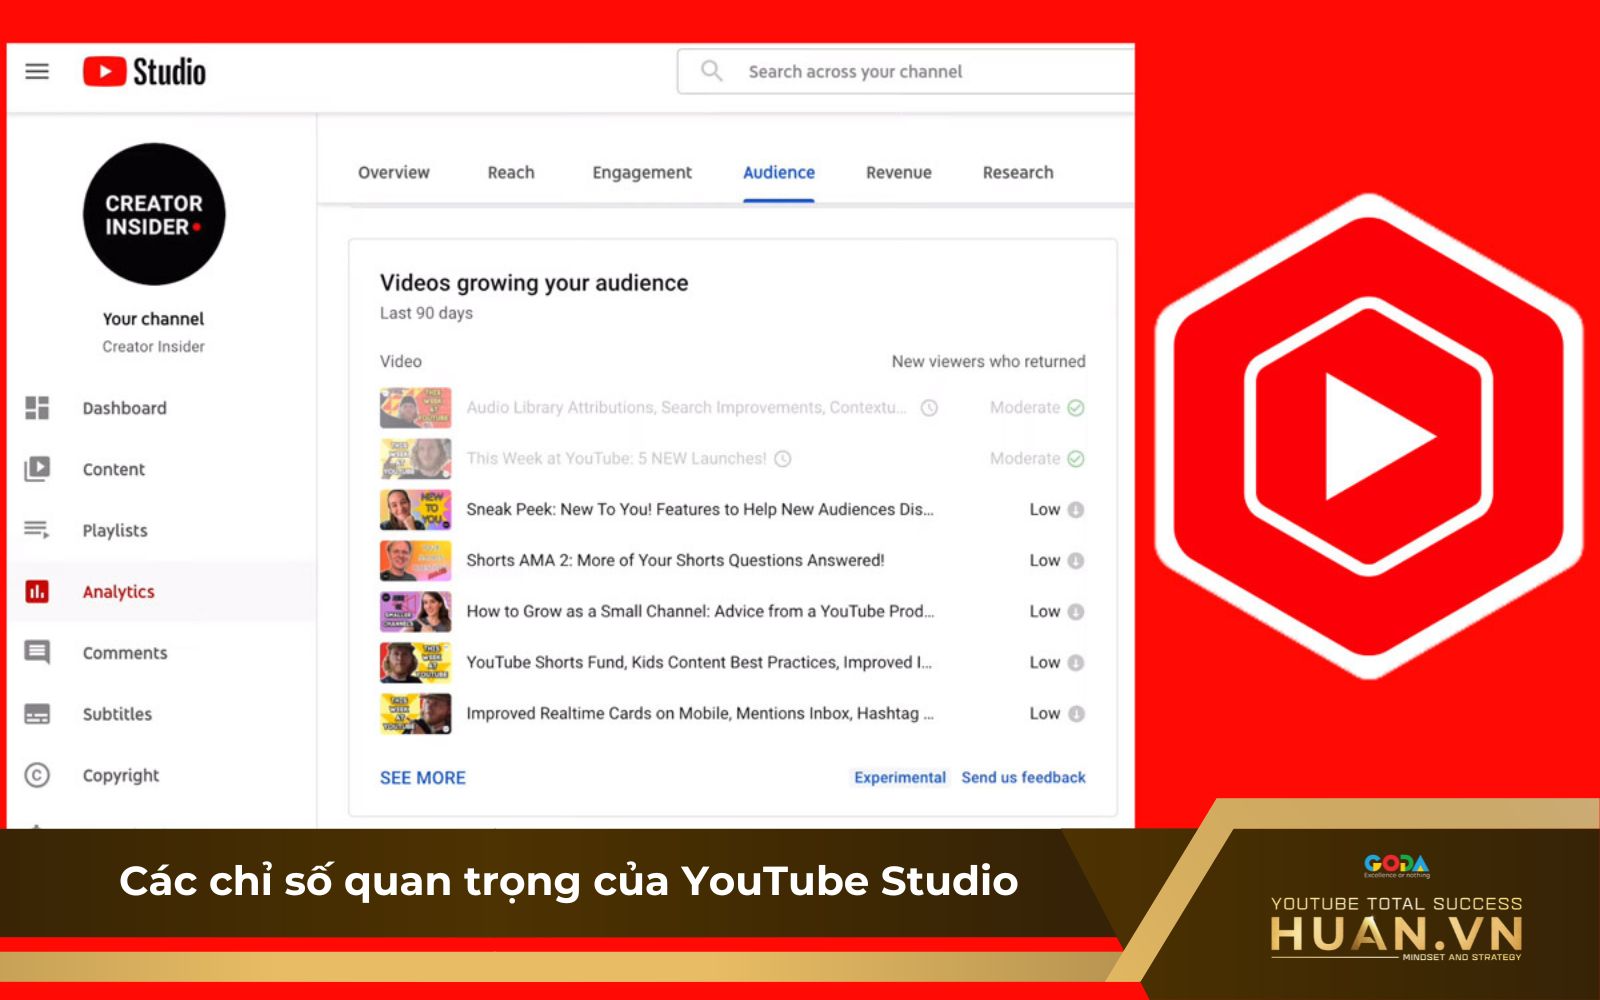Click the Experimental badge

900,777
